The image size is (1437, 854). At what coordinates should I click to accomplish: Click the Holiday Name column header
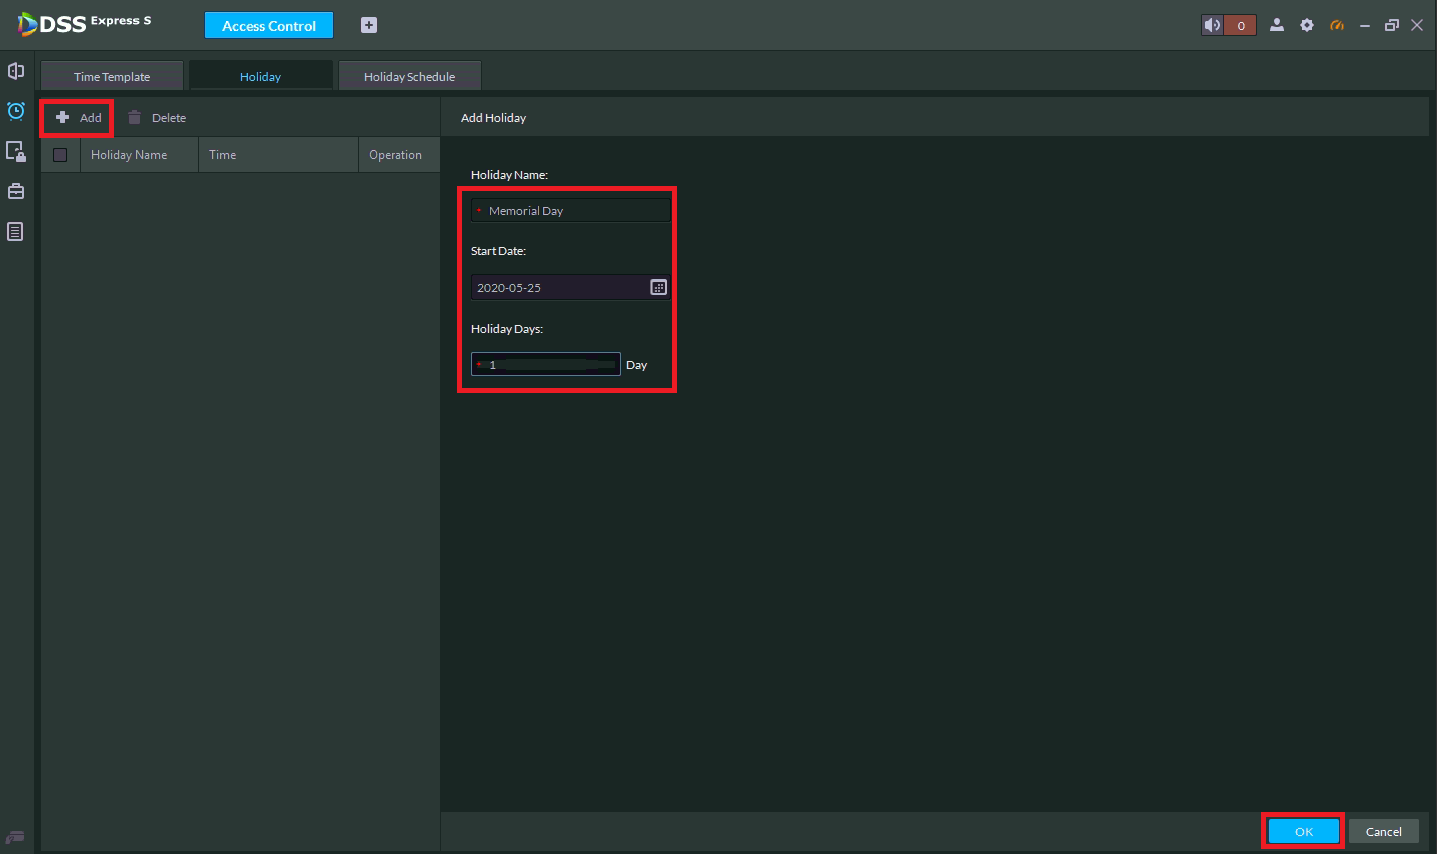(140, 155)
